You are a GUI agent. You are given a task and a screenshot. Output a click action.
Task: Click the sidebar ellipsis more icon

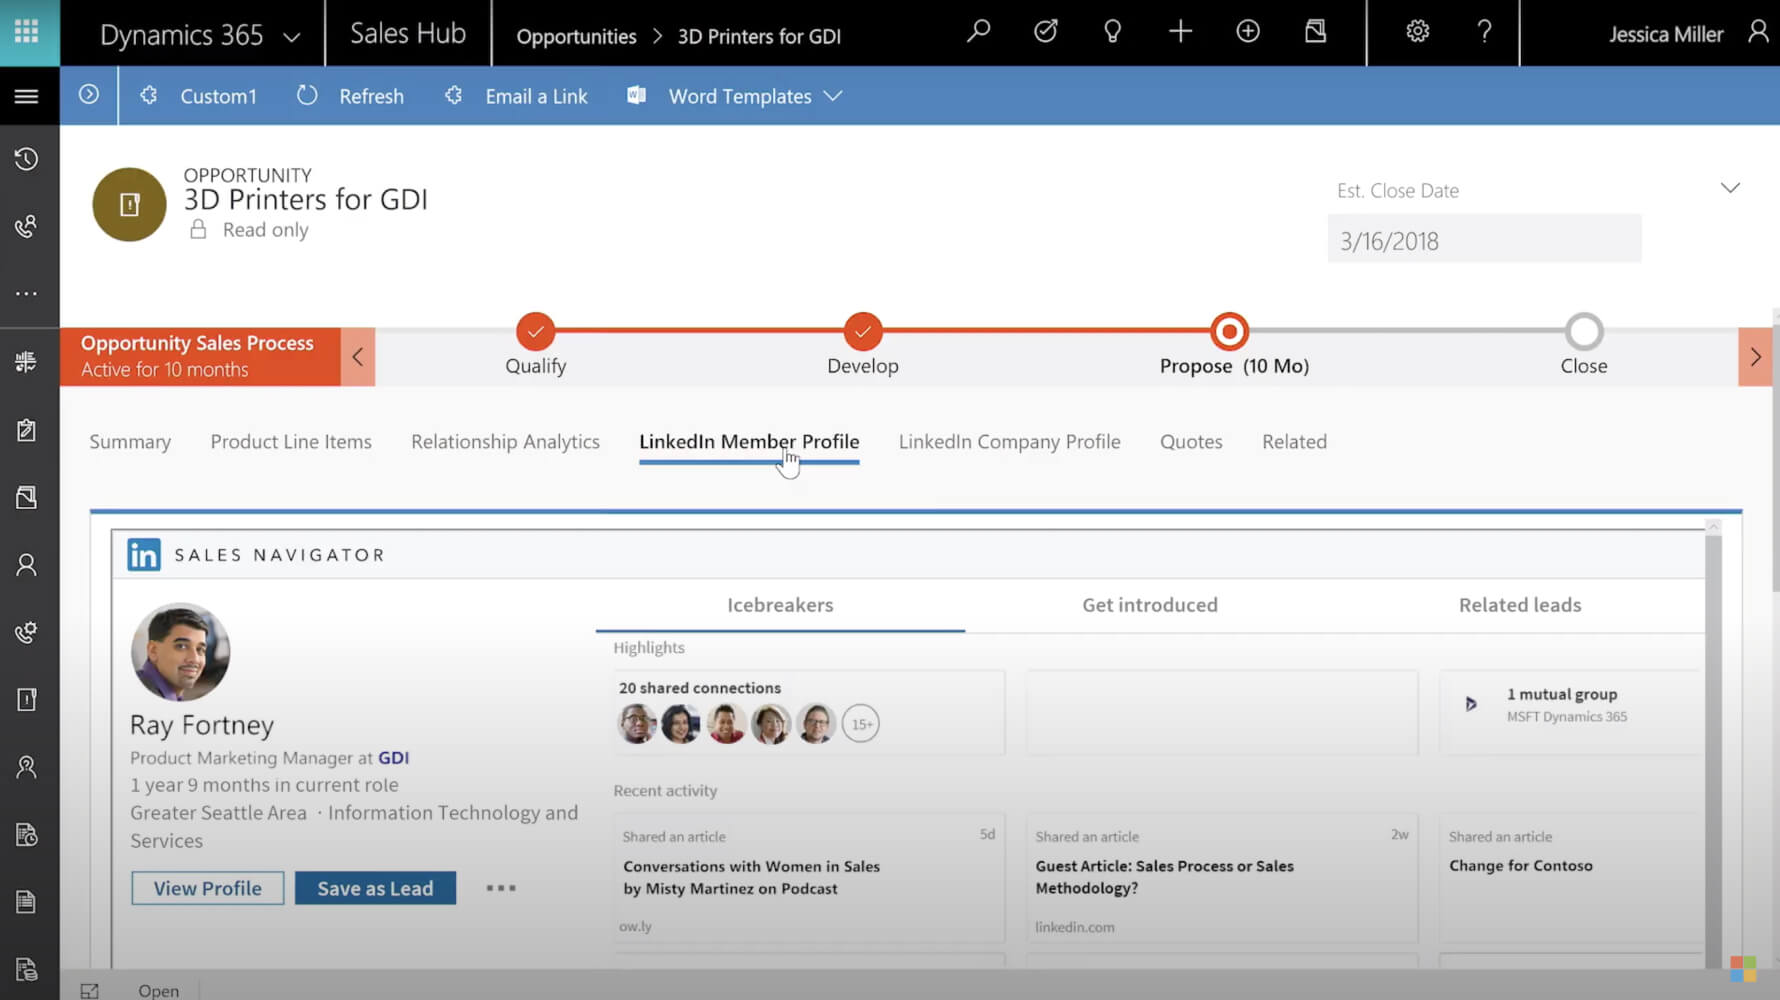[27, 294]
